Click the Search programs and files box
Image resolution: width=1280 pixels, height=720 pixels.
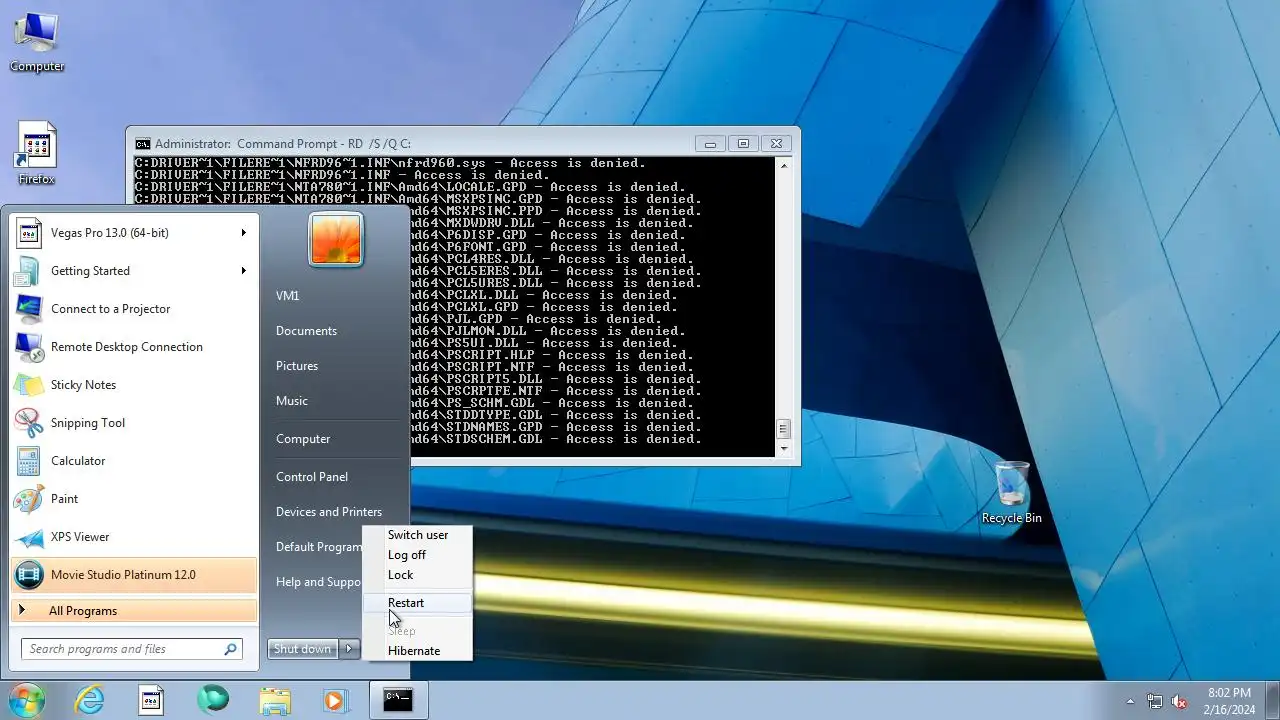coord(131,649)
